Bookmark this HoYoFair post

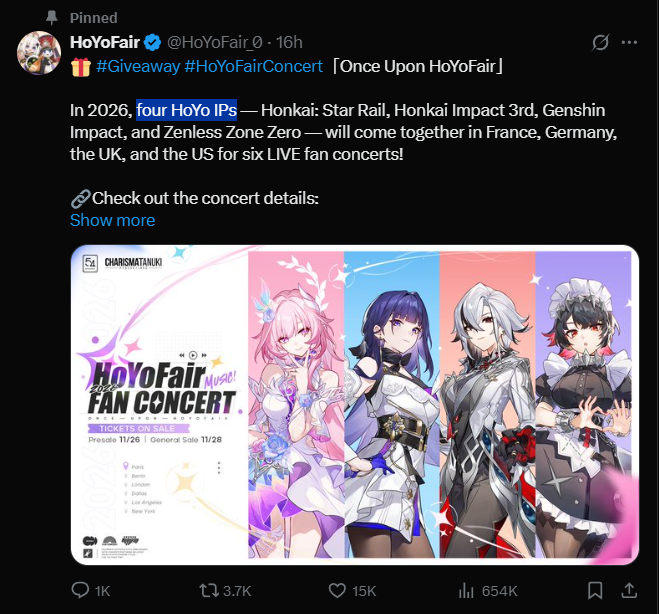pyautogui.click(x=595, y=590)
